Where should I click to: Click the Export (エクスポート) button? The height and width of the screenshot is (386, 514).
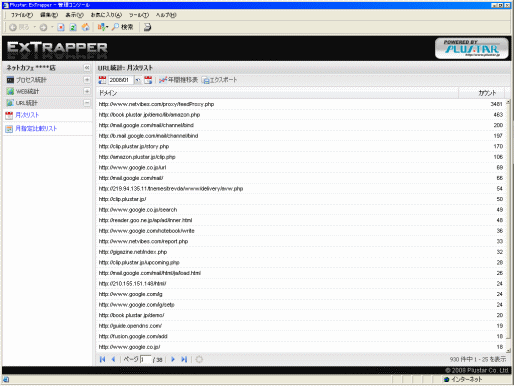tap(220, 80)
